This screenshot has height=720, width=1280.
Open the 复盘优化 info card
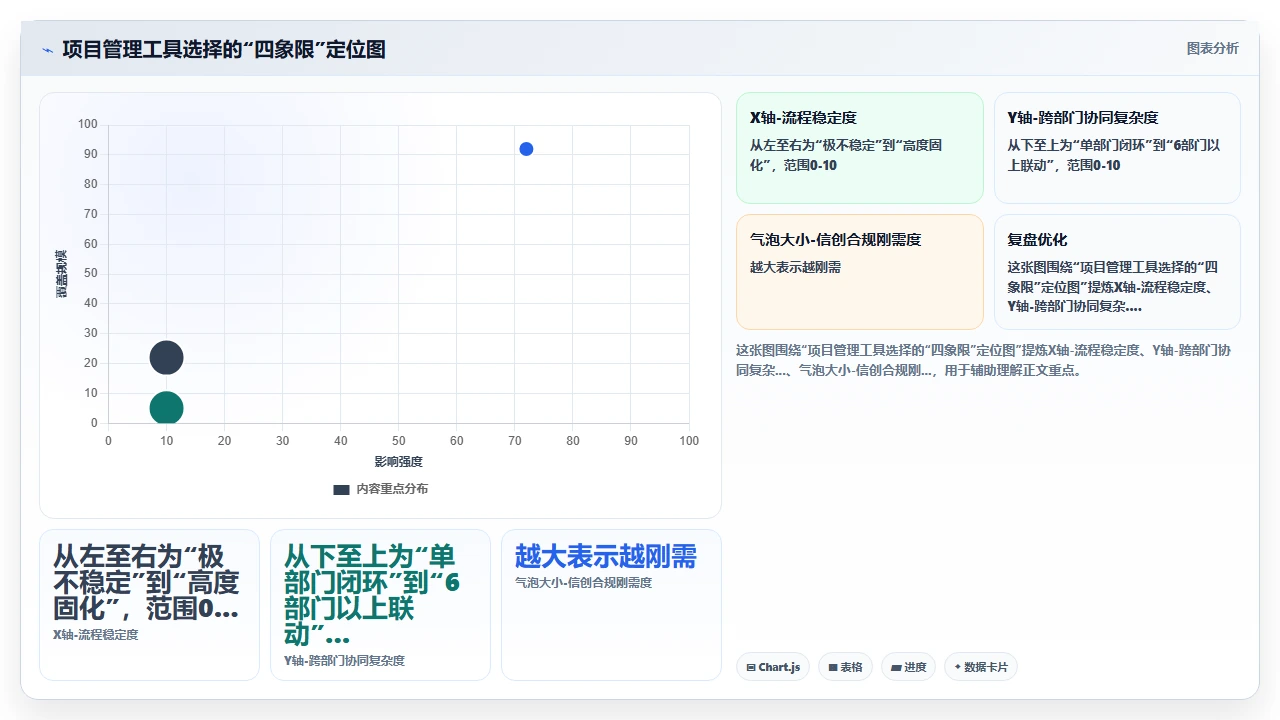[x=1117, y=272]
